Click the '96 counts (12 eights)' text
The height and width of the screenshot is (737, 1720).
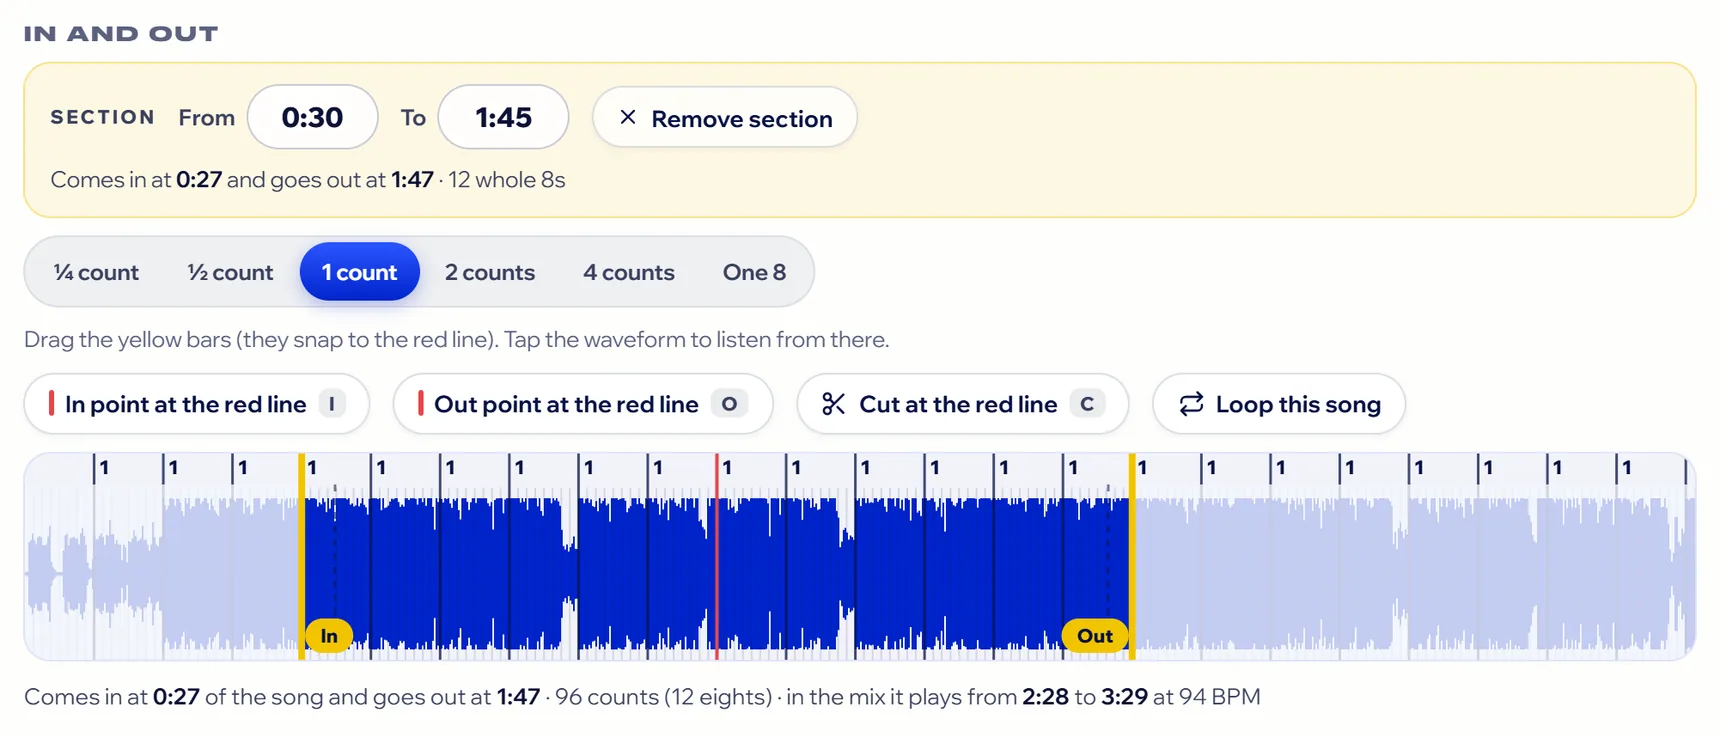click(x=664, y=696)
